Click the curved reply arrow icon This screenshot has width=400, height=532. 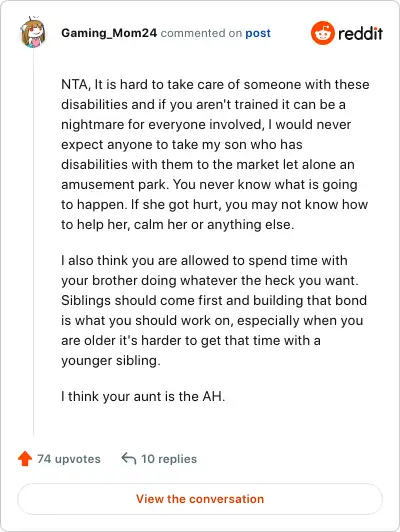[x=129, y=458]
